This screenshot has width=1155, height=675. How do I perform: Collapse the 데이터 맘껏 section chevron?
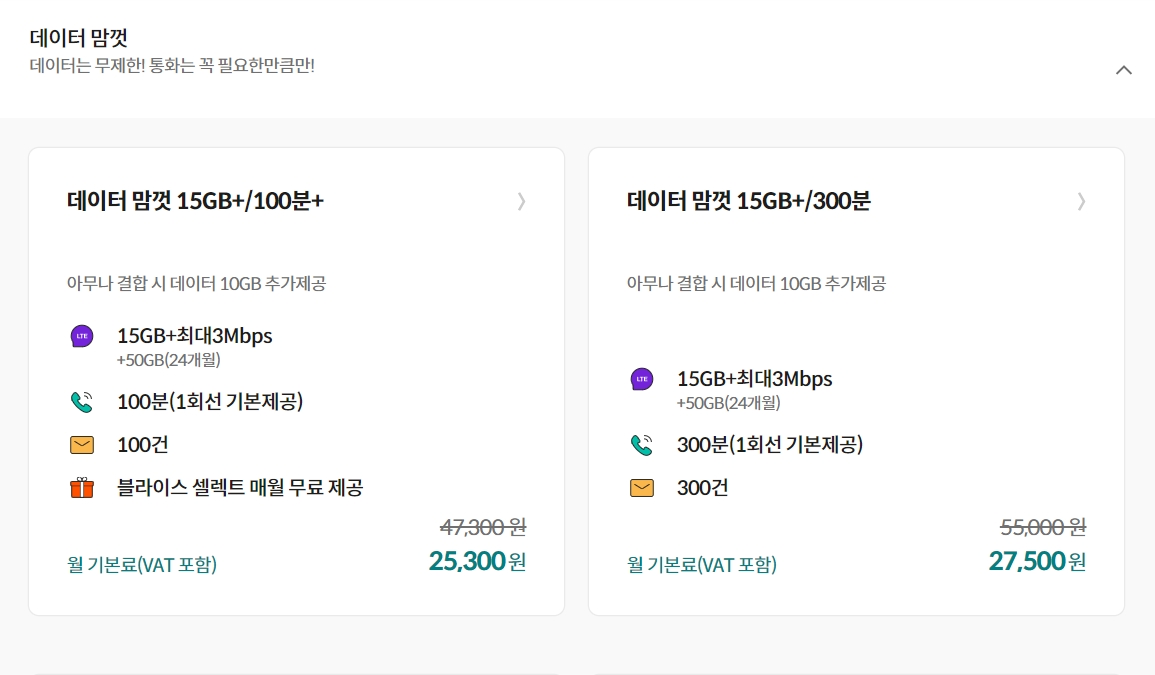1123,70
